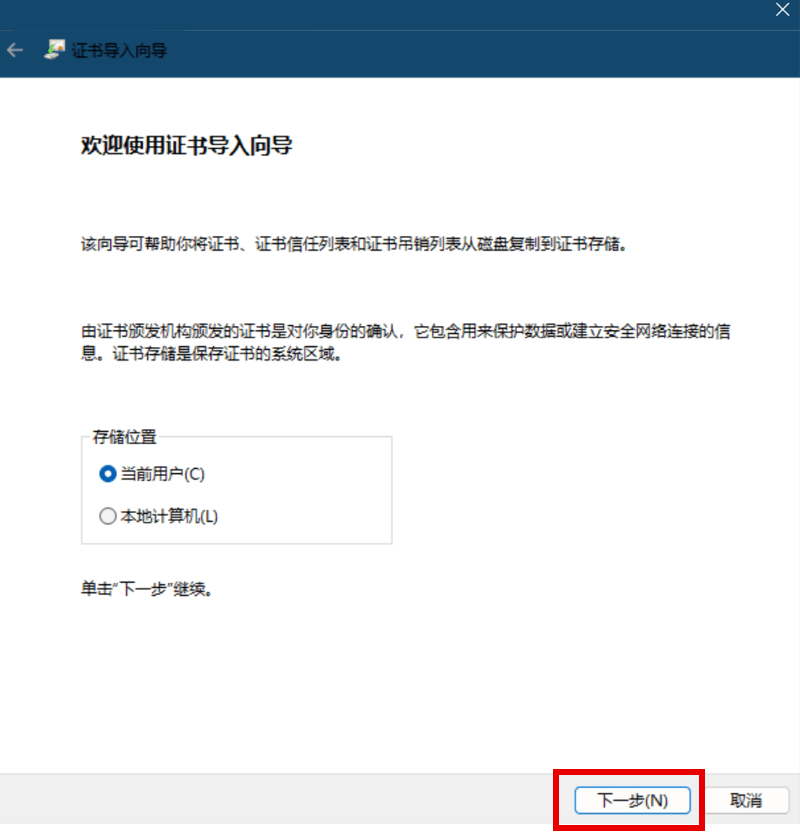Click the 欢迎使用证书导入向导 heading

186,146
